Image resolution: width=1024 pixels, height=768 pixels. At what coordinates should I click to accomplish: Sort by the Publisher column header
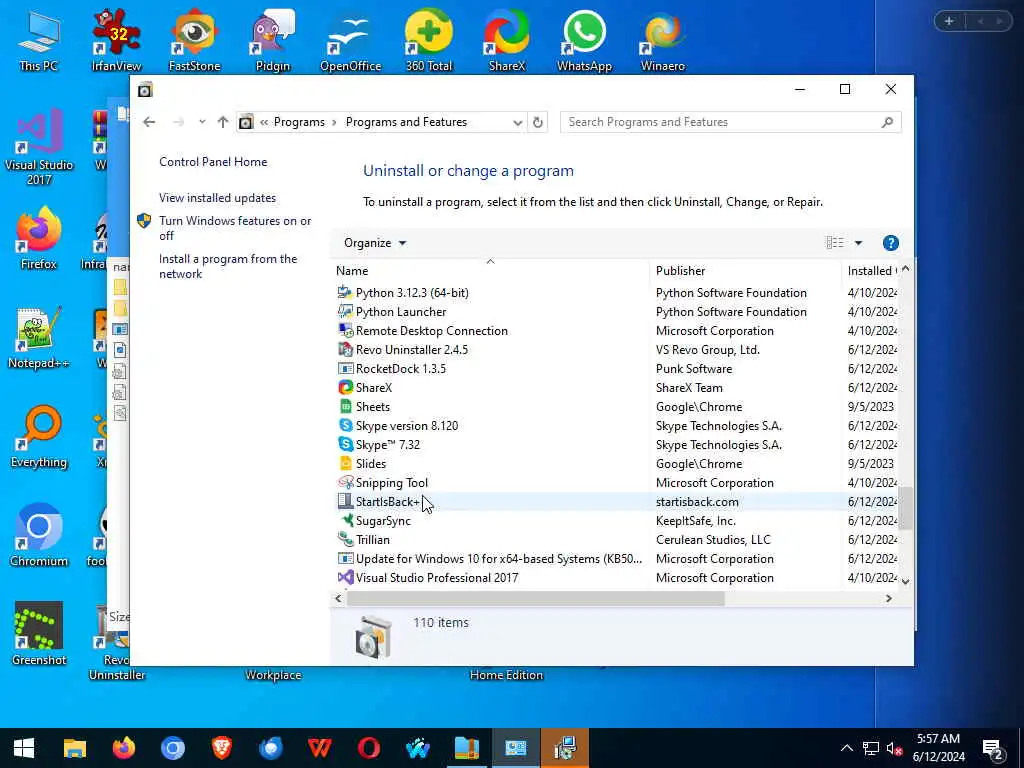(746, 270)
